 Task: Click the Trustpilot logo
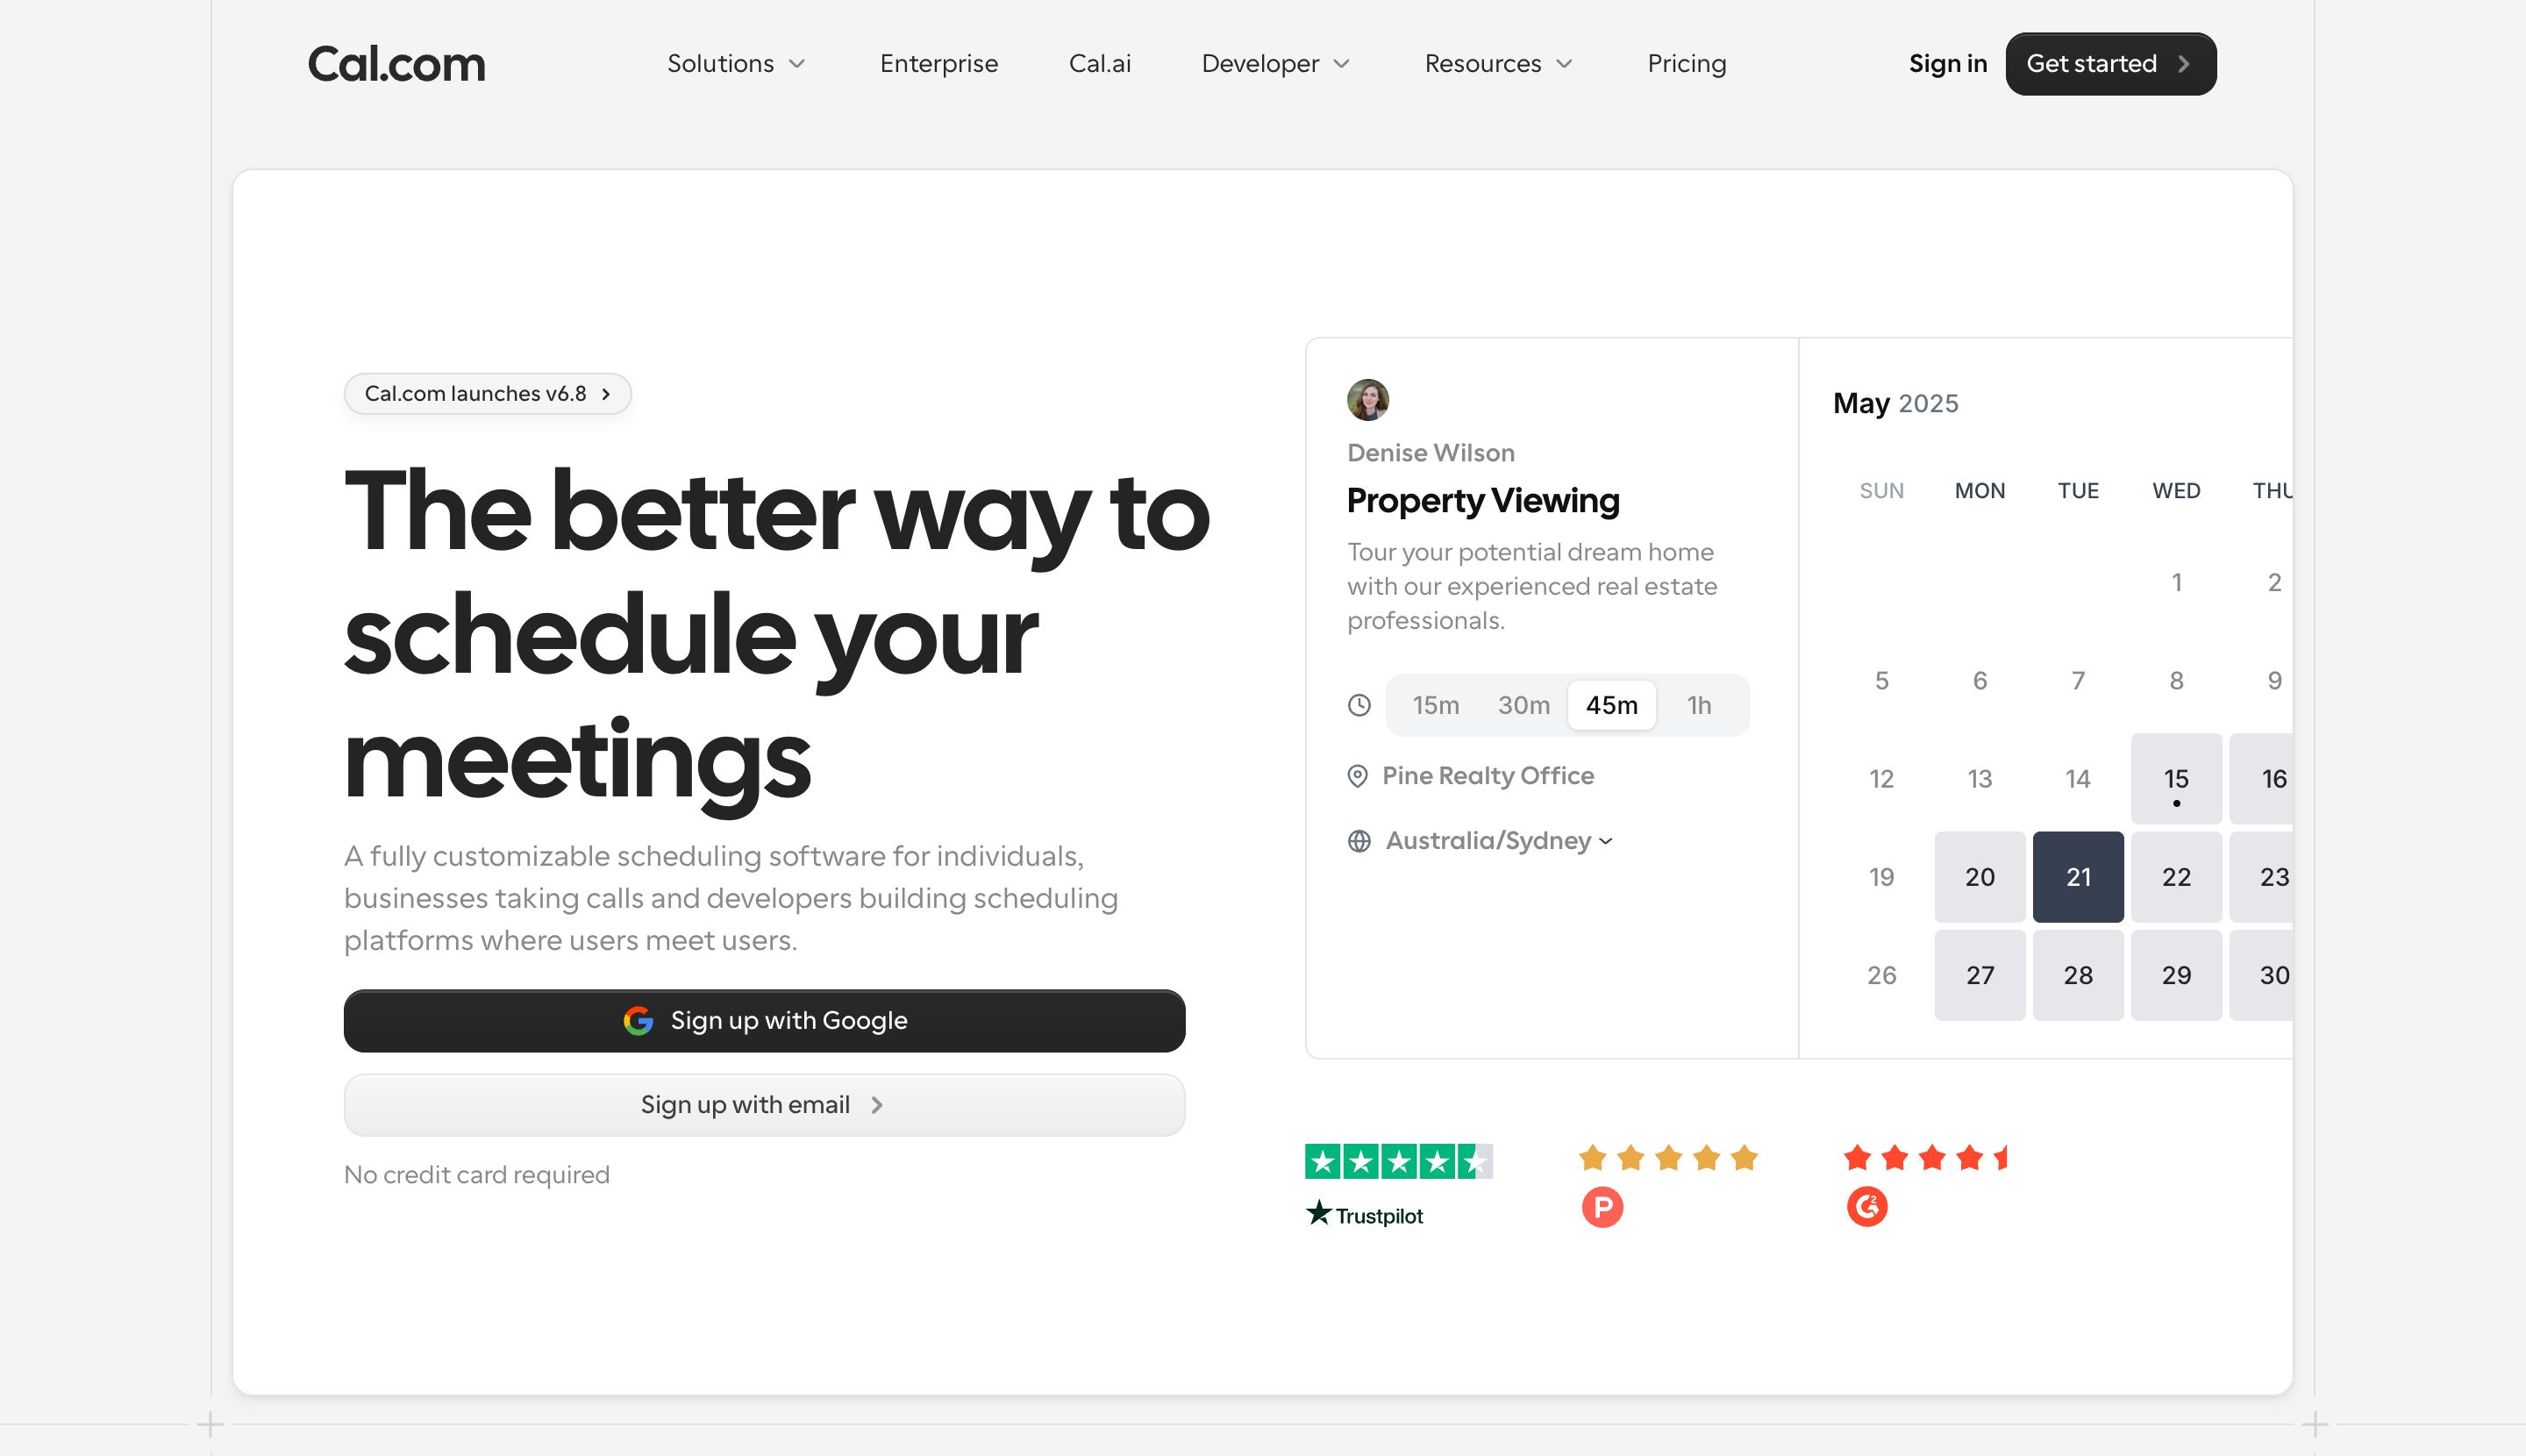(x=1364, y=1214)
